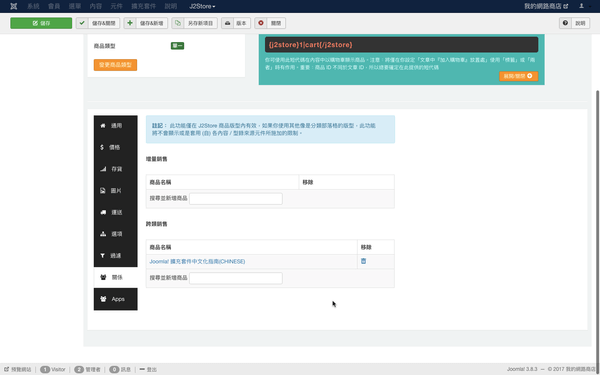Open the Apps tab in the side menu
The height and width of the screenshot is (375, 600).
coord(116,299)
